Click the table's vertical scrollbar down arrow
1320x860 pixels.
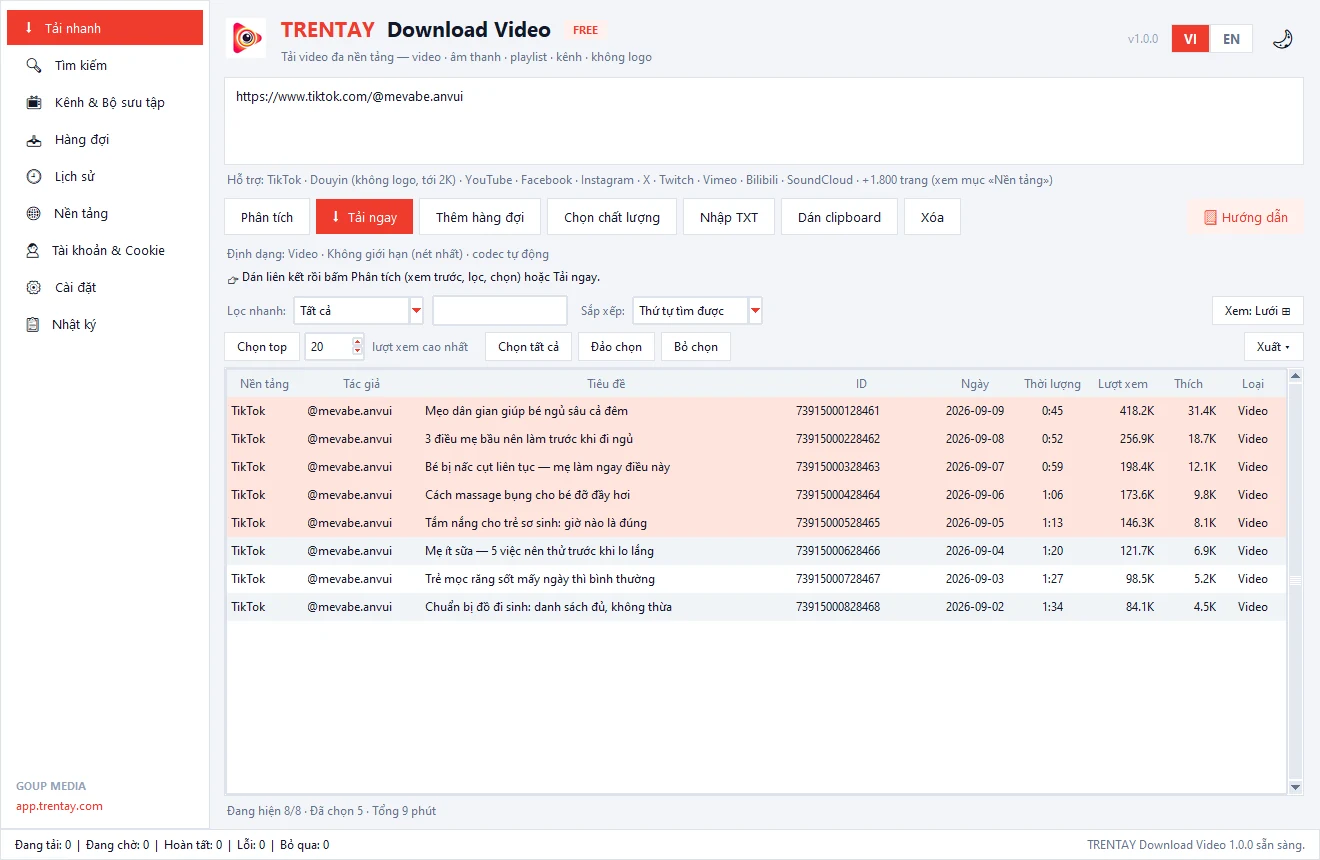1296,787
